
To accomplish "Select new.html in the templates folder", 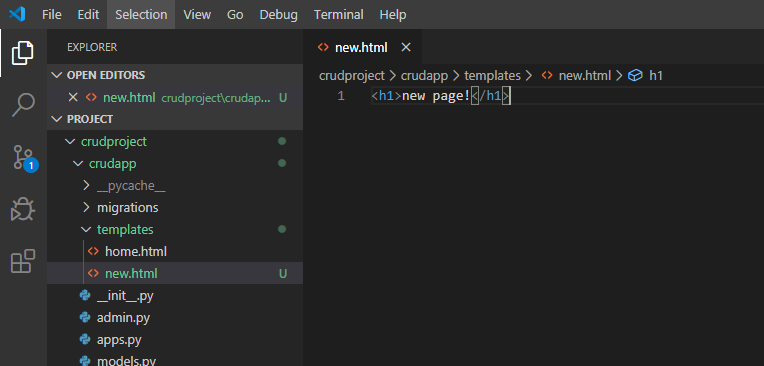I will point(131,273).
